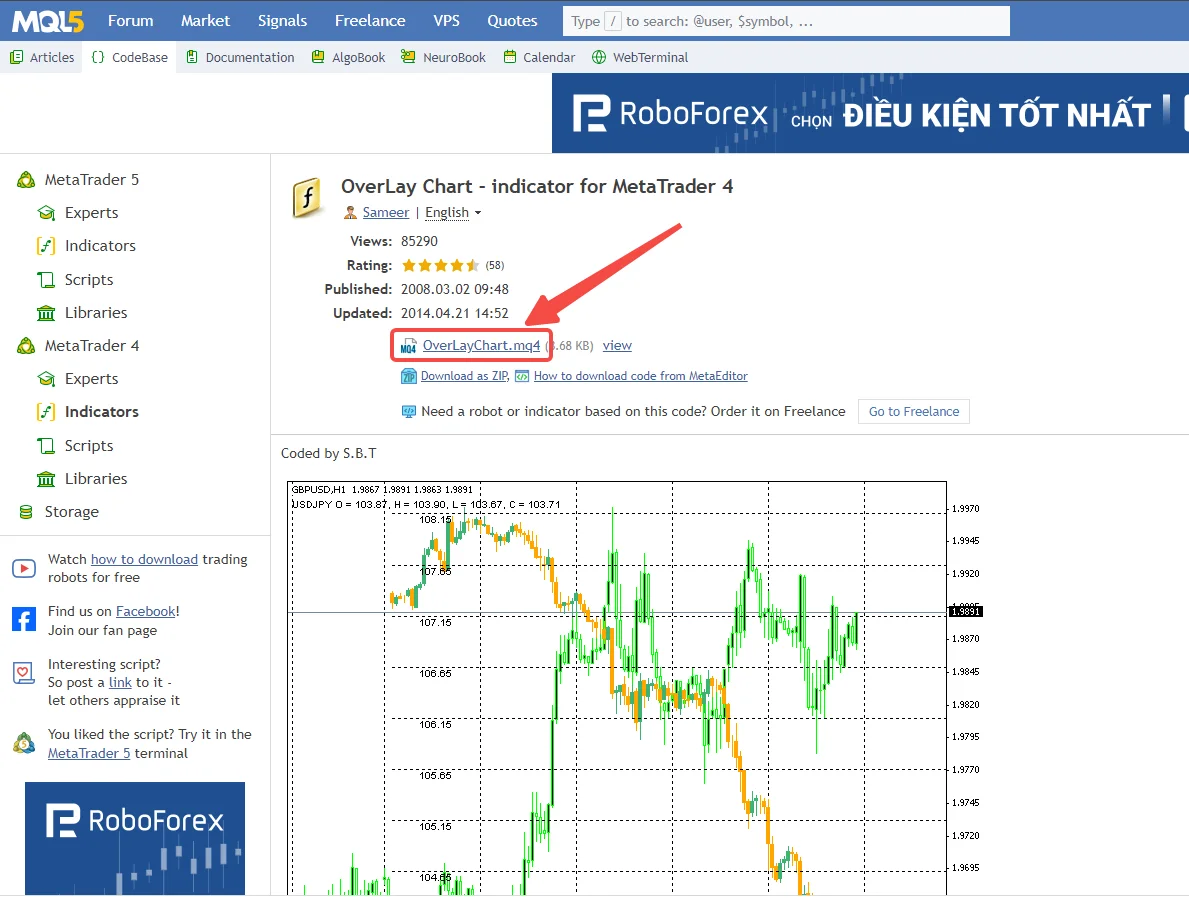
Task: Click the Documentation book icon
Action: point(192,57)
